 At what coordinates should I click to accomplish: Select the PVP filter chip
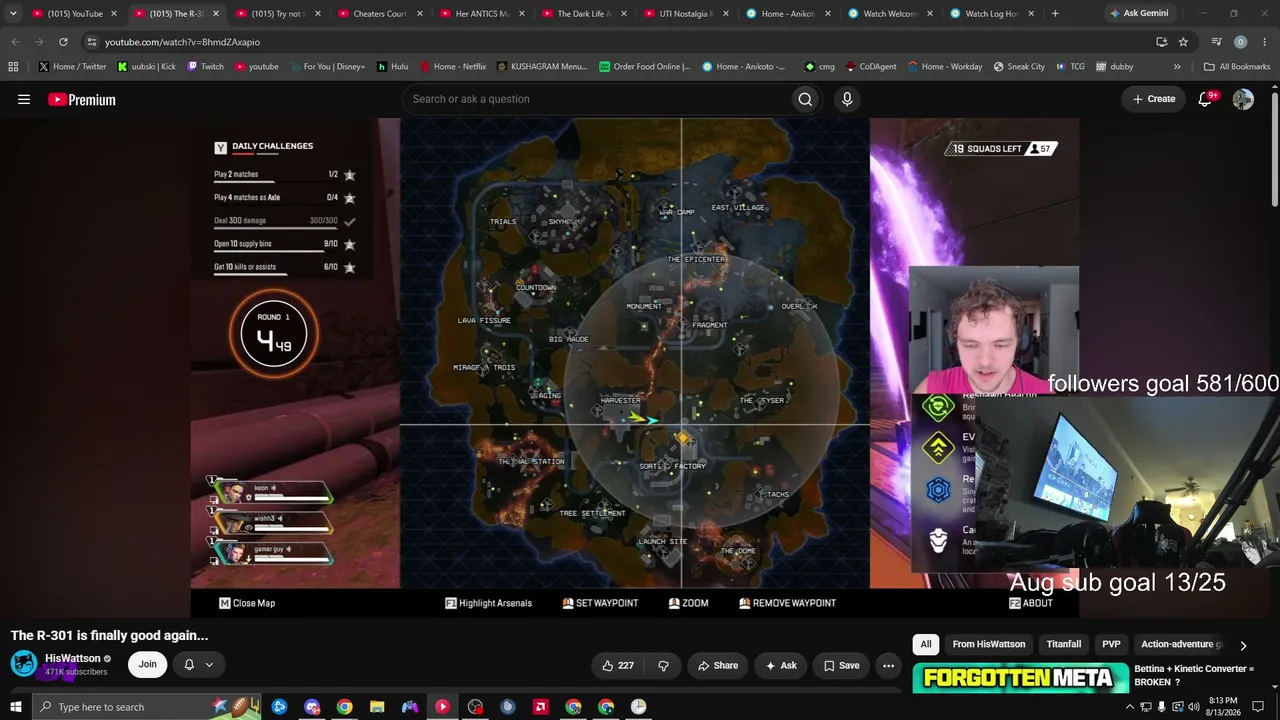(x=1111, y=645)
